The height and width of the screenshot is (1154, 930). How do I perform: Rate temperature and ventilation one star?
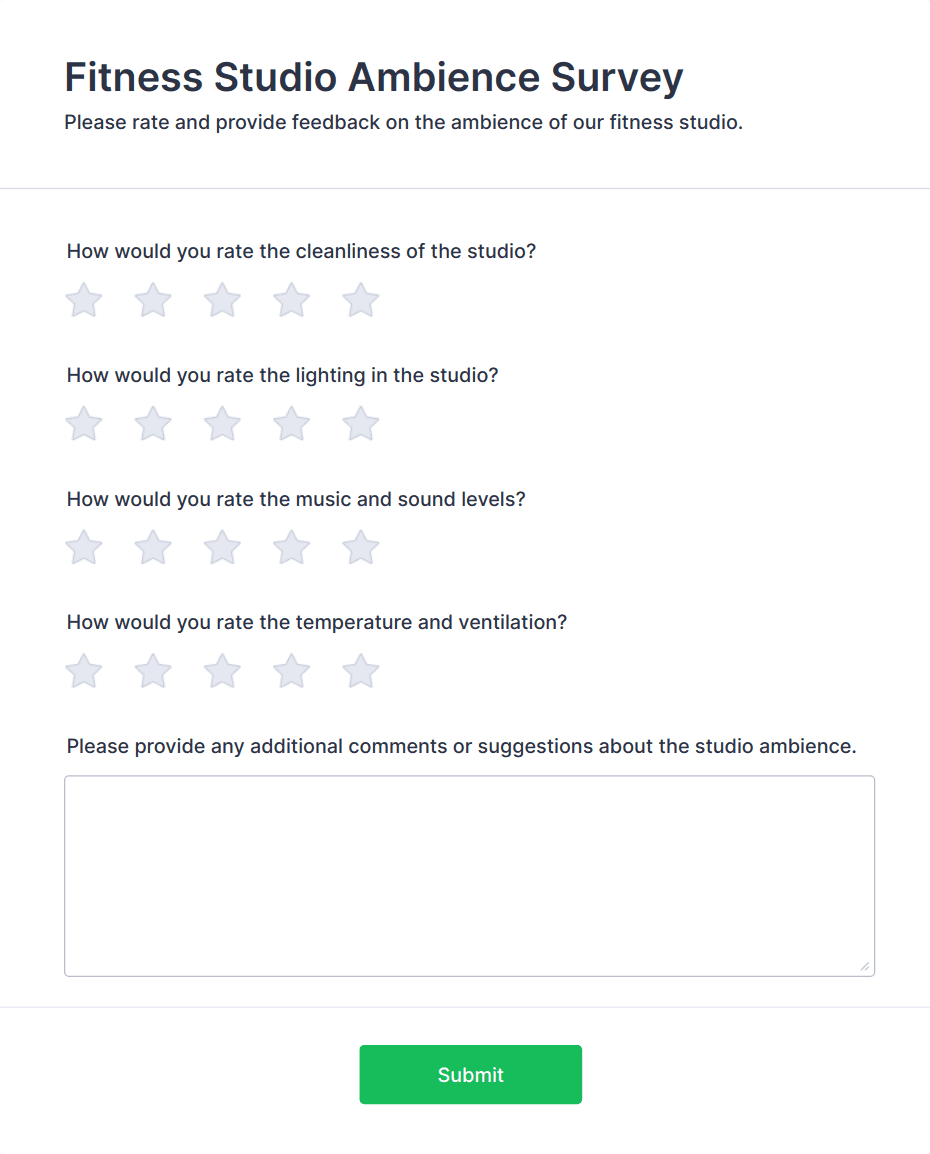pos(84,671)
